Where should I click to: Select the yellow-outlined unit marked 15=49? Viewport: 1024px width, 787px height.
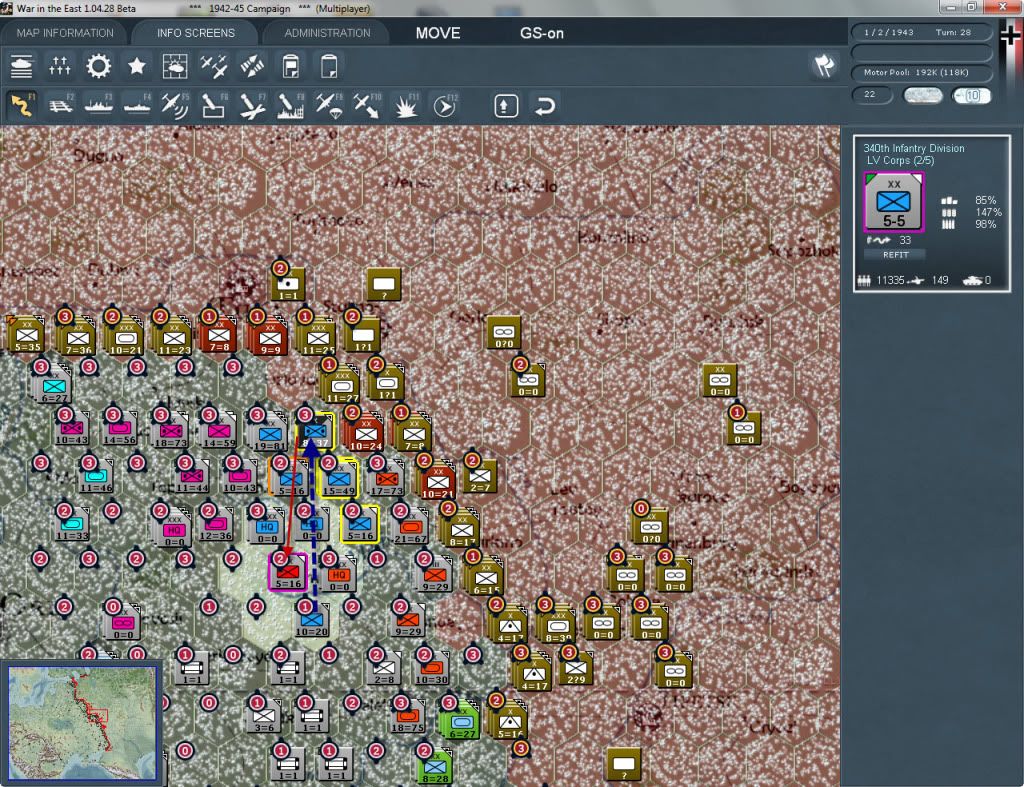(338, 480)
